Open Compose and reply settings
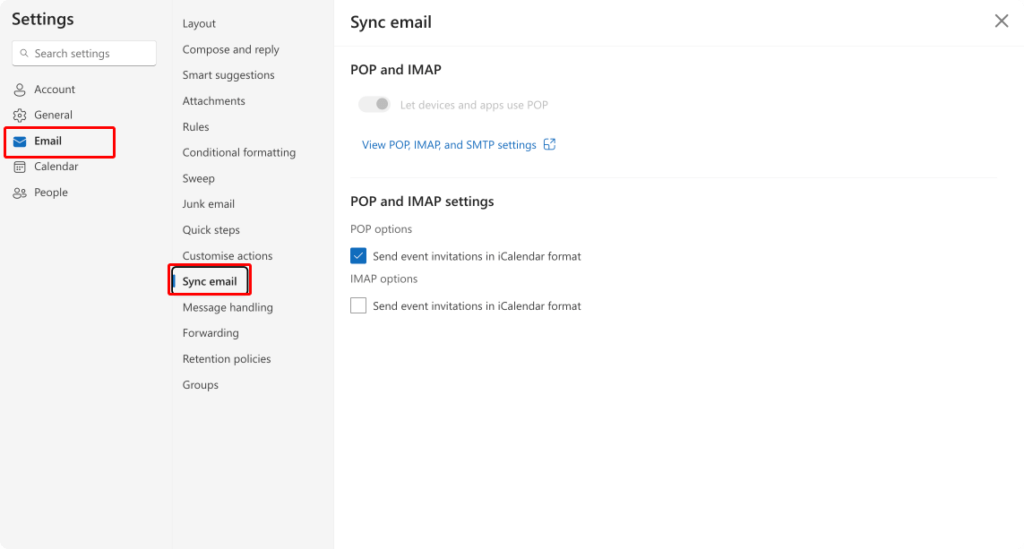This screenshot has height=549, width=1024. (x=231, y=50)
